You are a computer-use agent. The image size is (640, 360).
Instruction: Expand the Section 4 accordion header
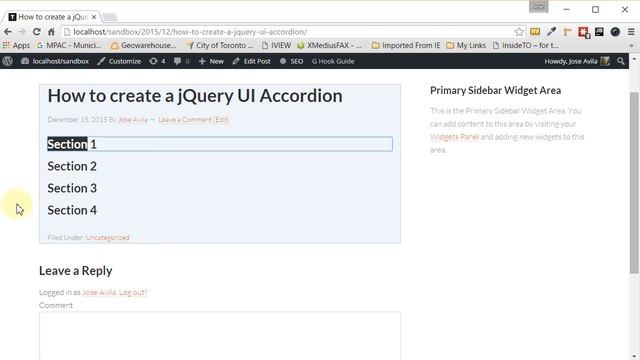point(220,210)
